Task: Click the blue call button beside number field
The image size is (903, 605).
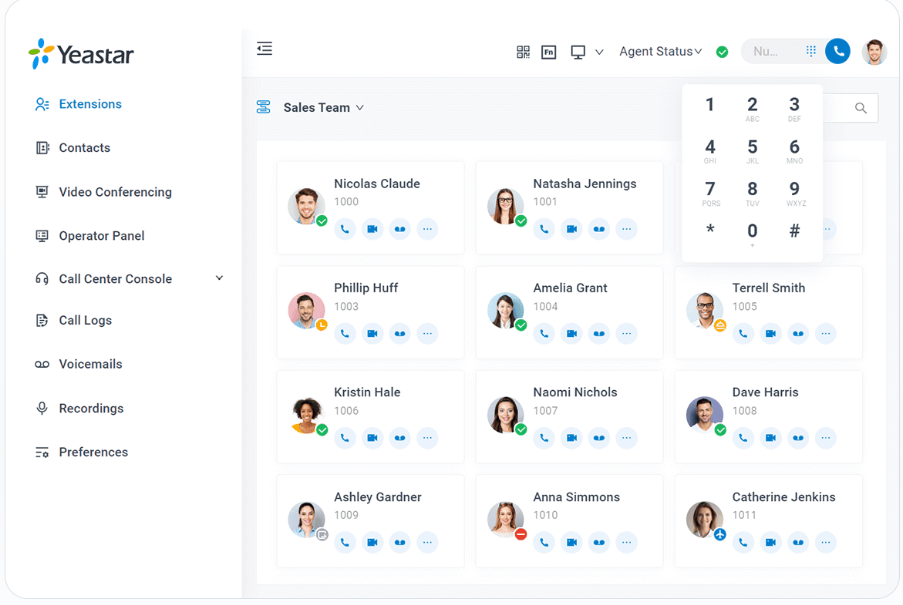Action: 837,51
